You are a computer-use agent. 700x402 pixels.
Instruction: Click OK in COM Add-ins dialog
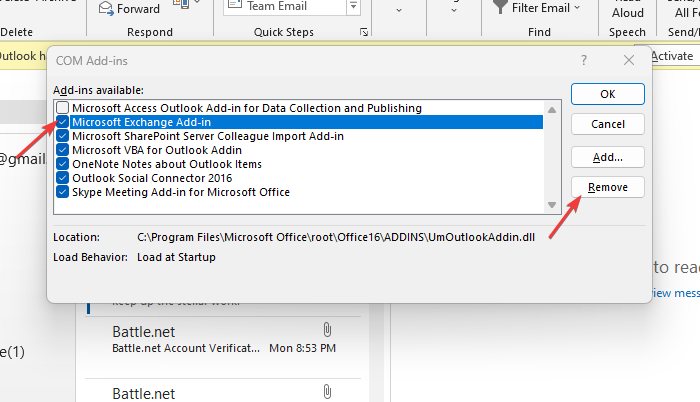(608, 94)
